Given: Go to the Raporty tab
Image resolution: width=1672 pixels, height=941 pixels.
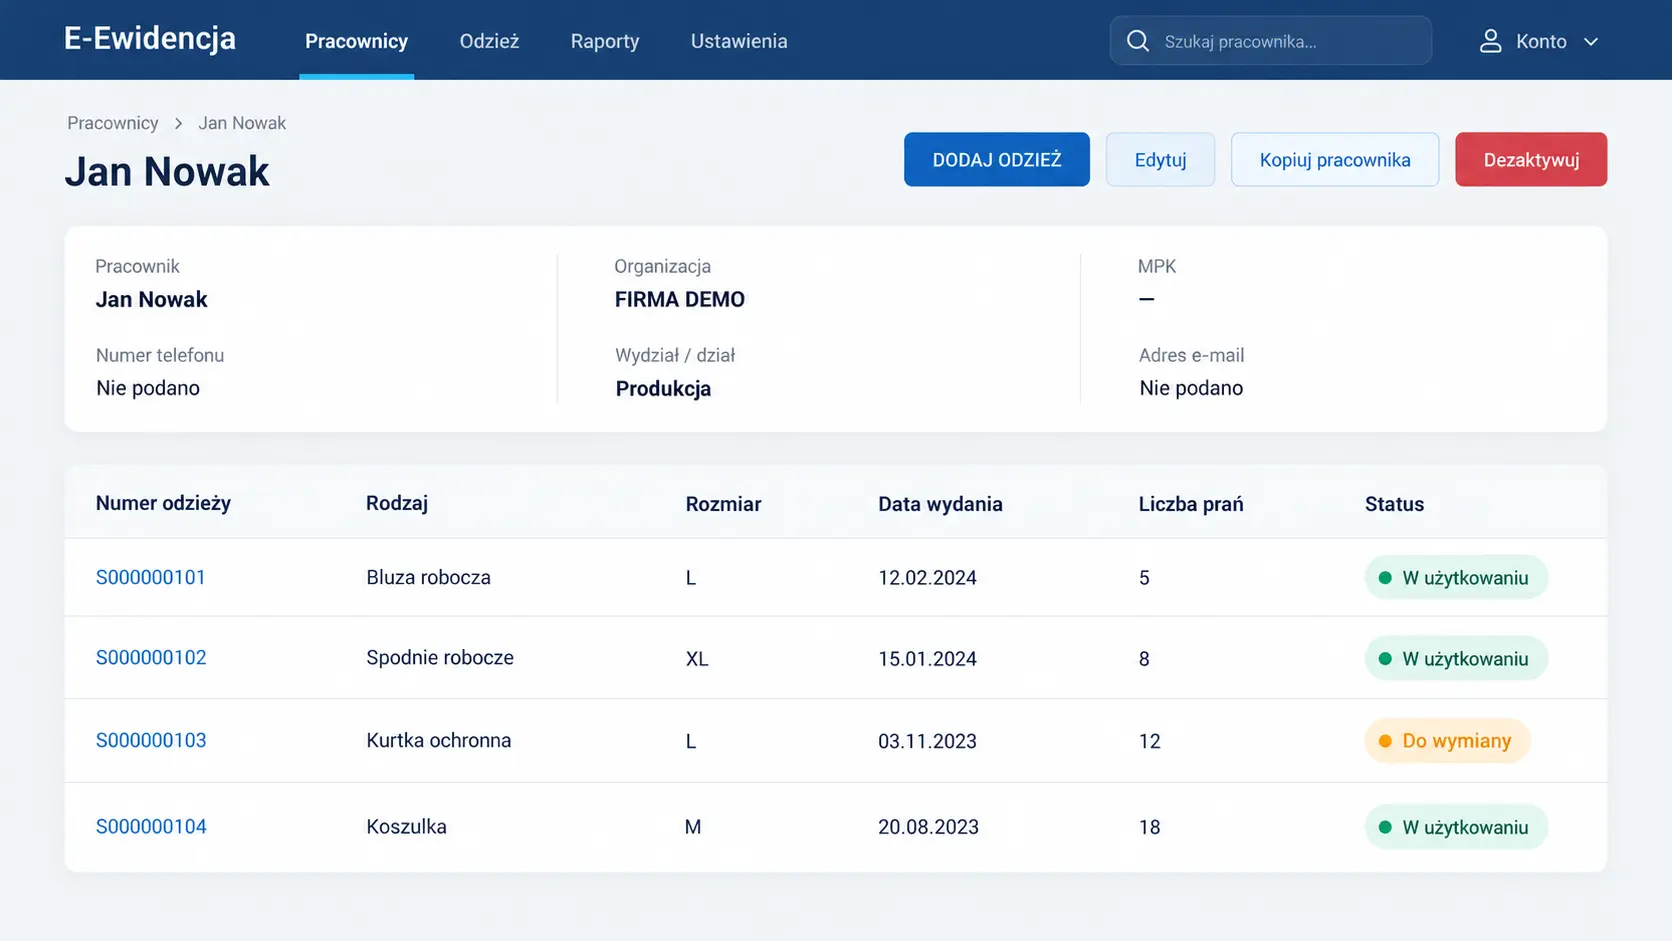Looking at the screenshot, I should [605, 41].
